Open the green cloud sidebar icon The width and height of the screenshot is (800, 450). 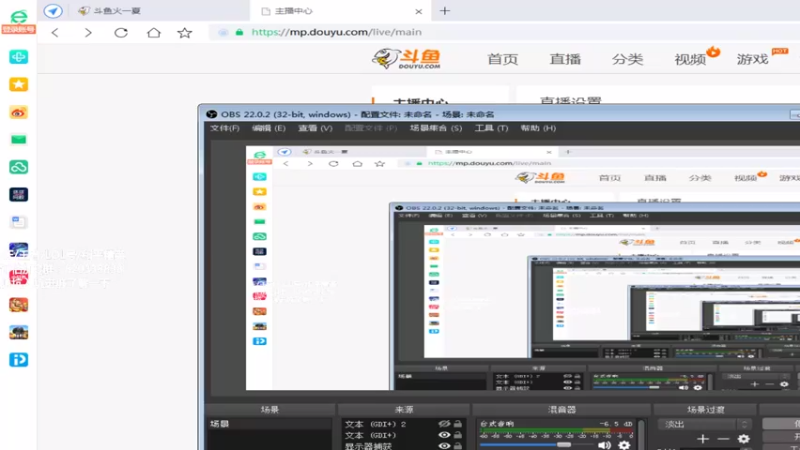point(18,167)
